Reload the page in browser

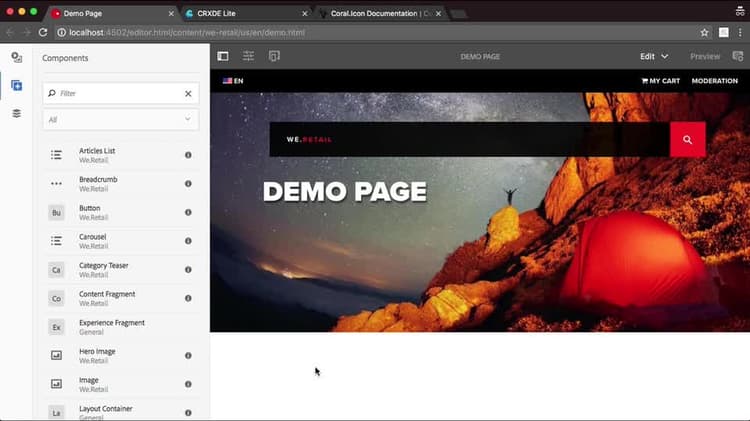[43, 33]
